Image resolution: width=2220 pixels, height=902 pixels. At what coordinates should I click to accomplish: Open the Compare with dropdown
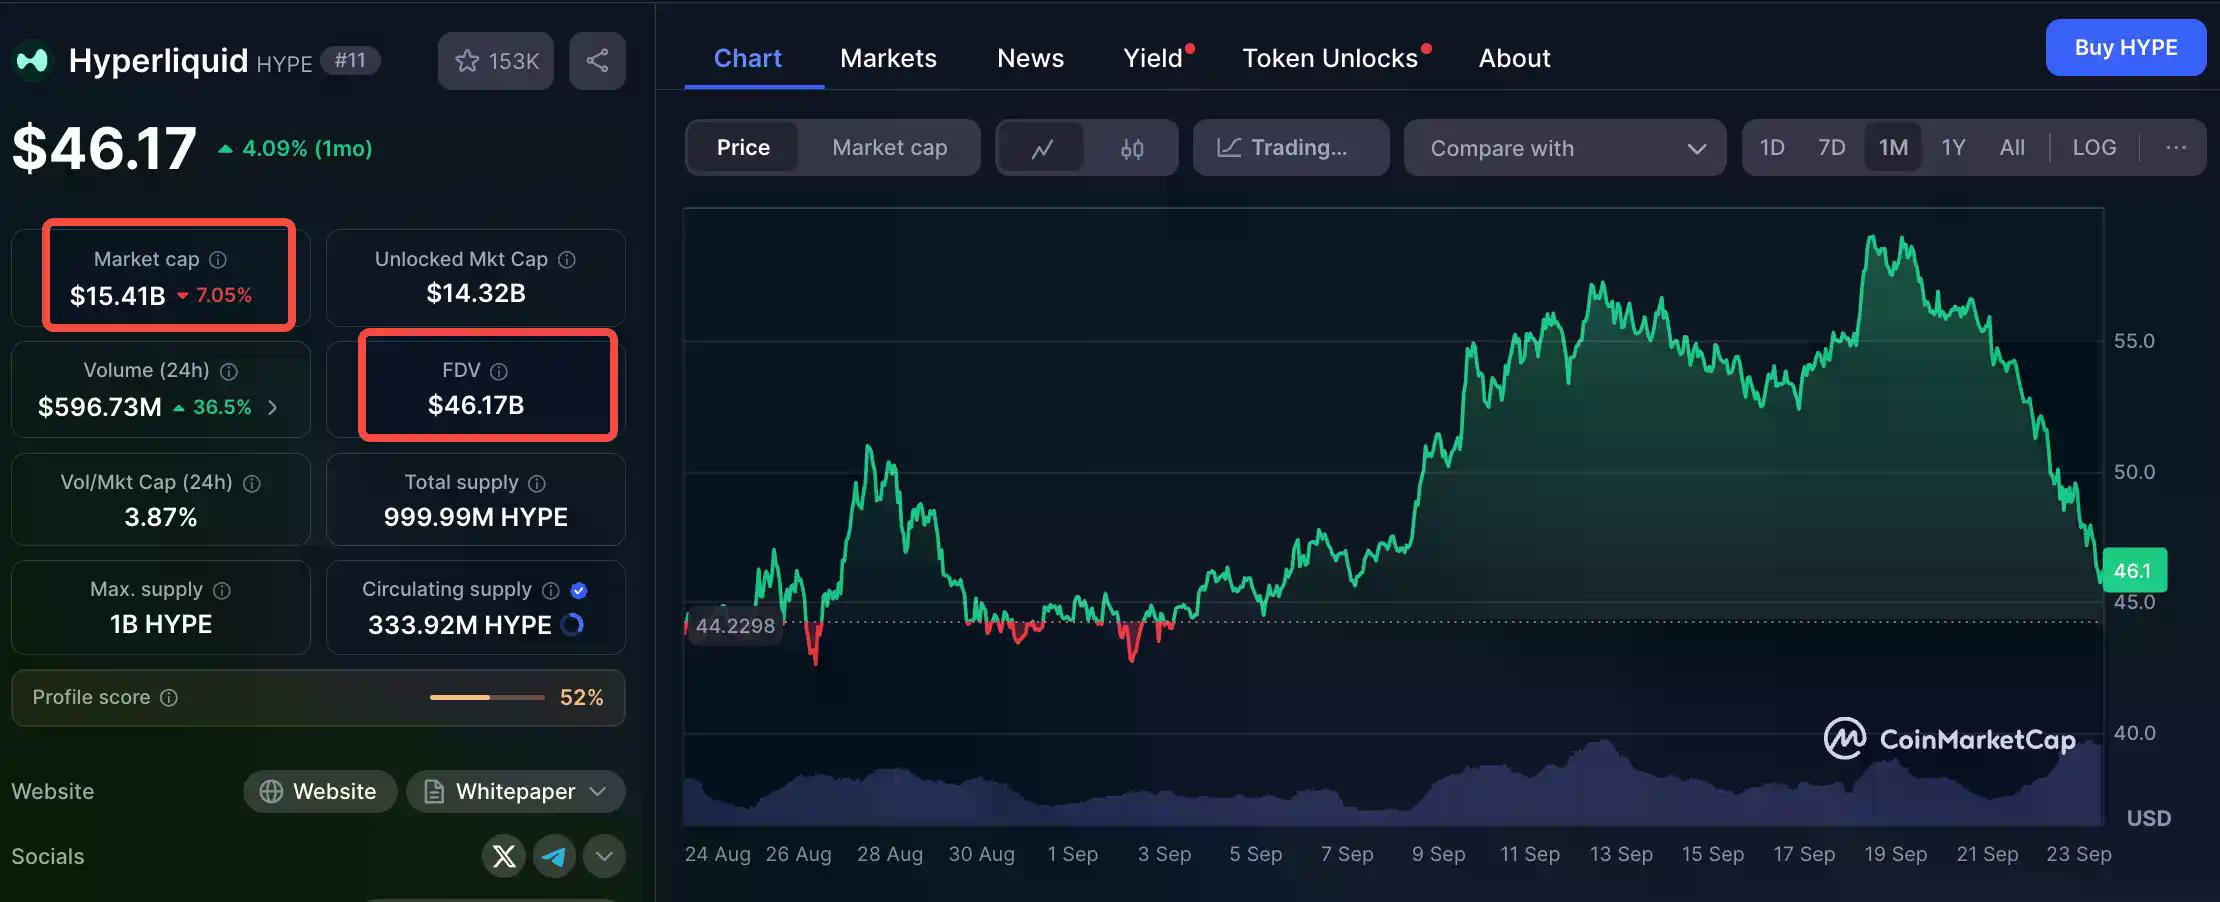pyautogui.click(x=1565, y=148)
